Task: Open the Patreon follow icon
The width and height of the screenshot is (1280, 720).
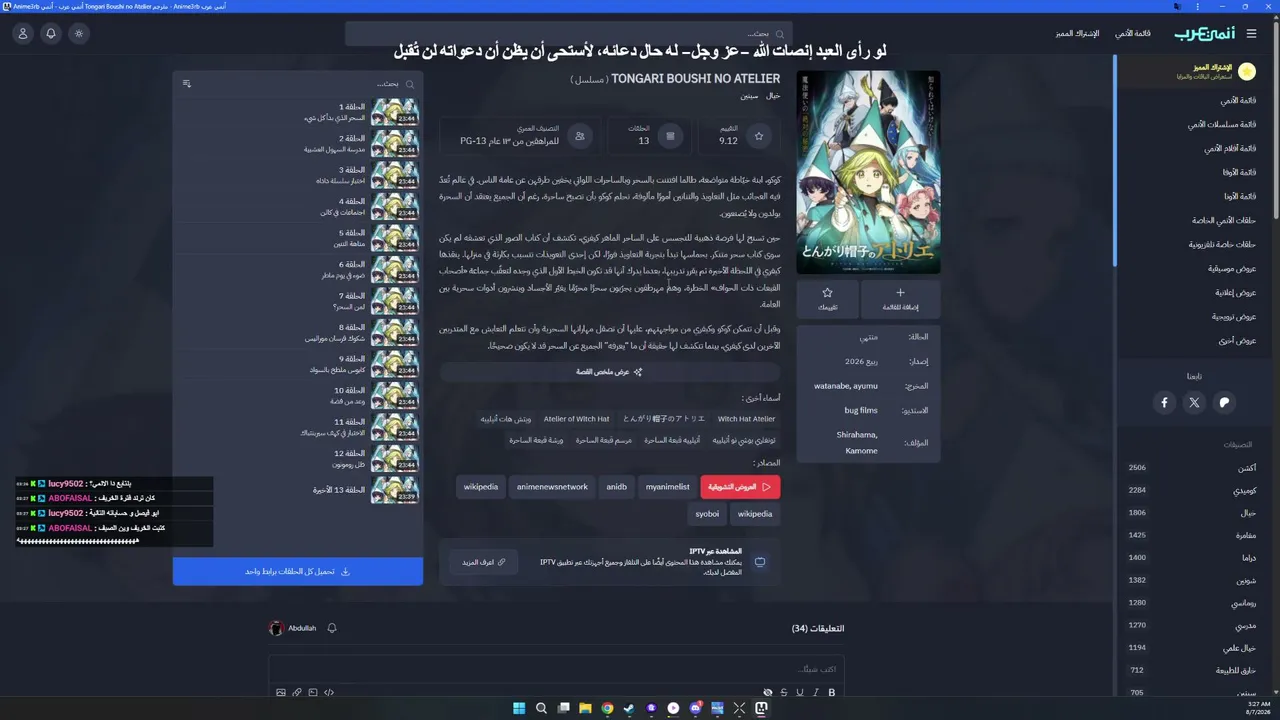Action: 1225,402
